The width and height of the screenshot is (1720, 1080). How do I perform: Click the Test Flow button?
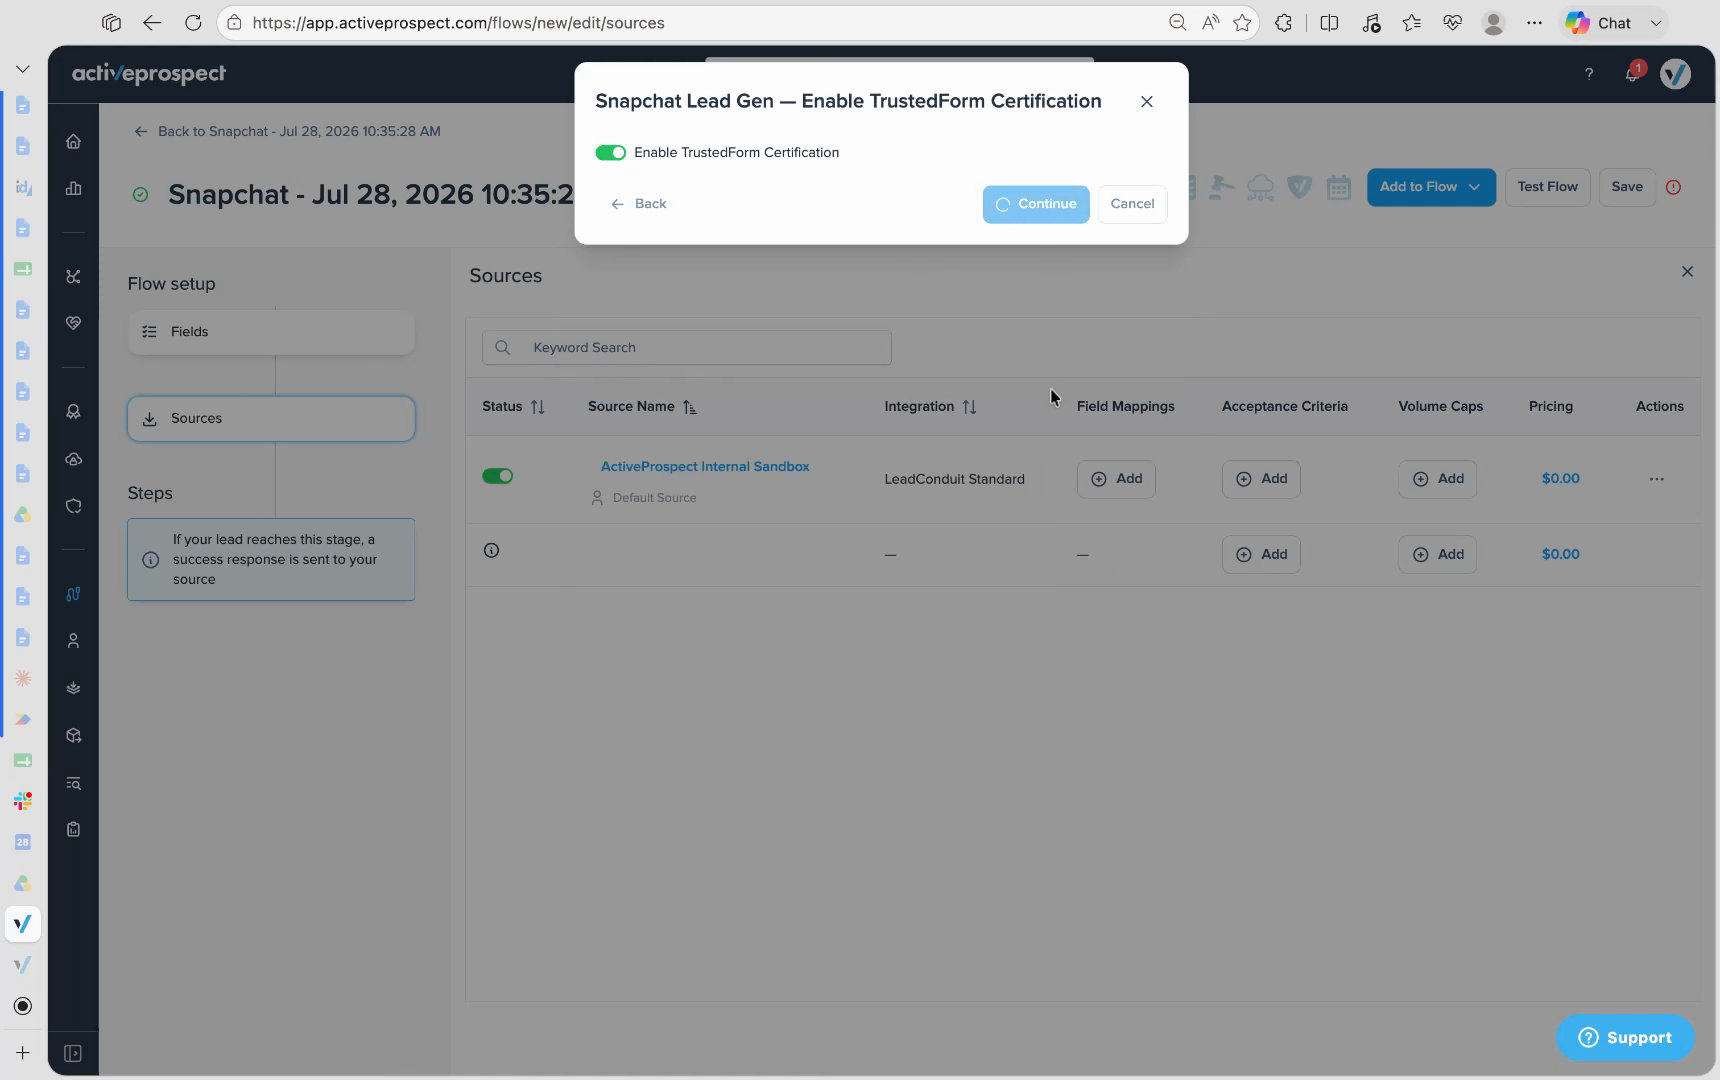(x=1547, y=187)
